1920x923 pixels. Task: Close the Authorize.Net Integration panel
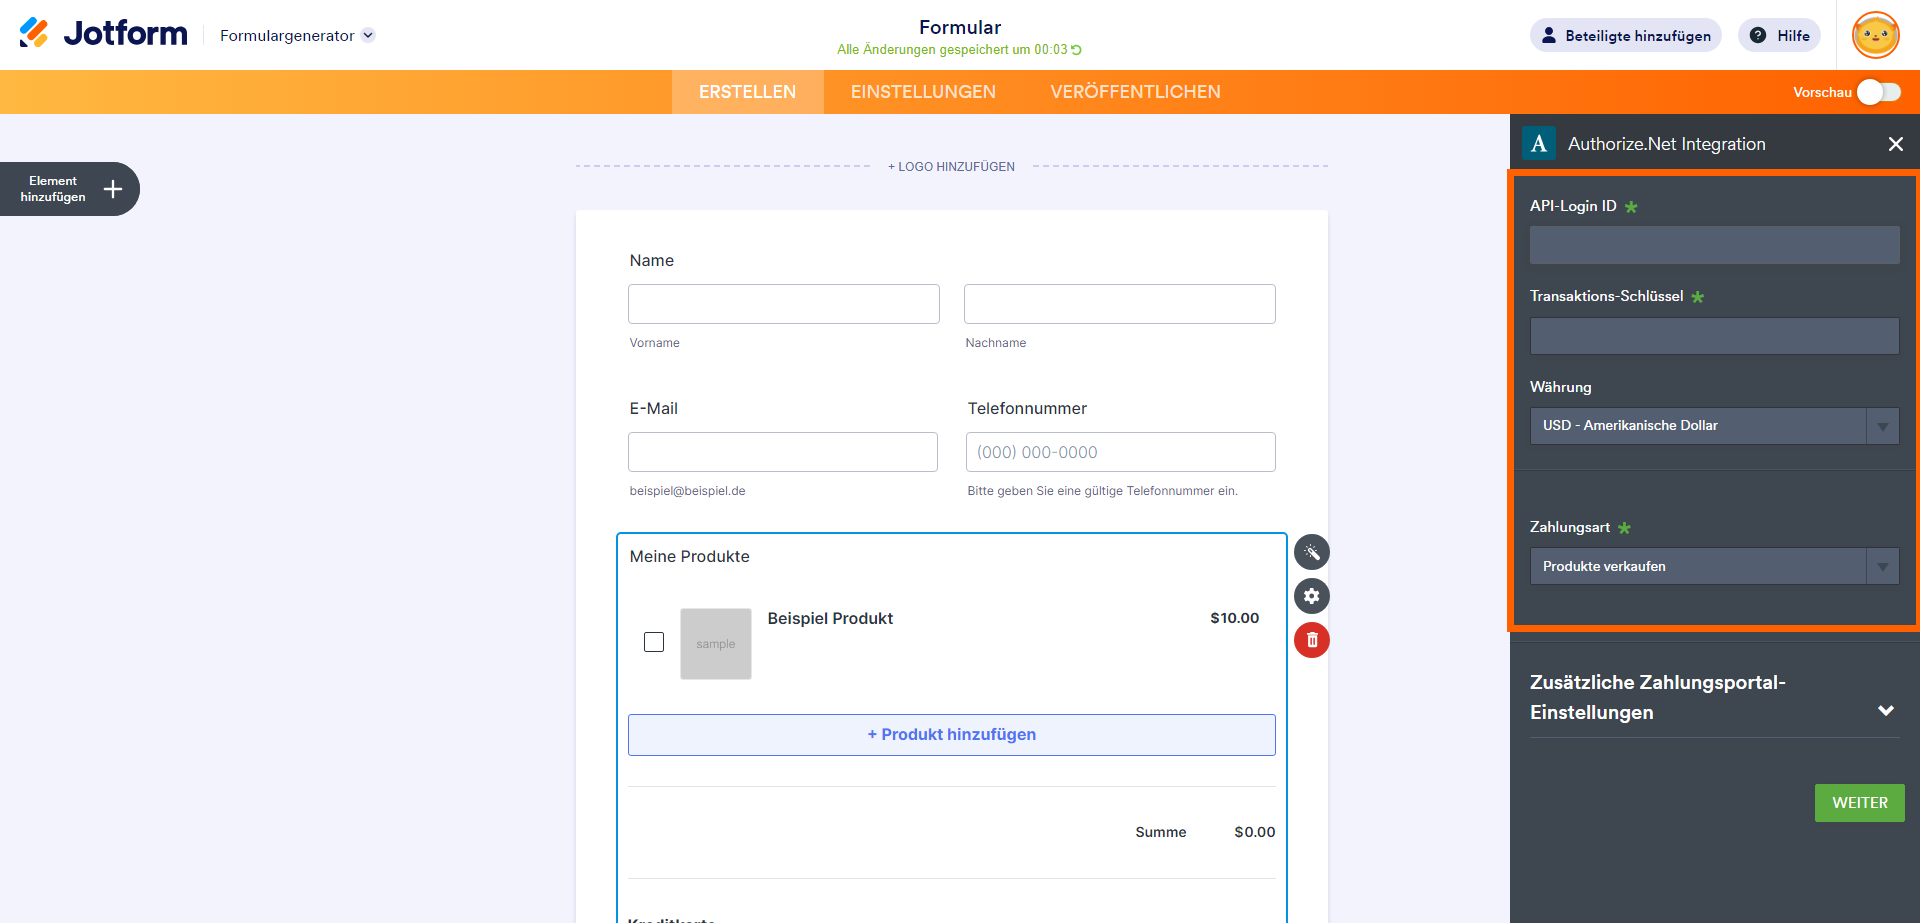pos(1895,144)
